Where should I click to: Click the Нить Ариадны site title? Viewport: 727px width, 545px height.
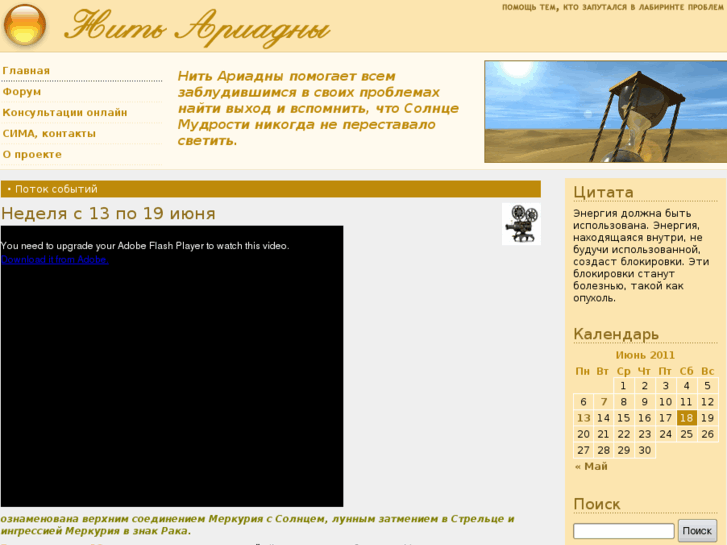tap(198, 28)
